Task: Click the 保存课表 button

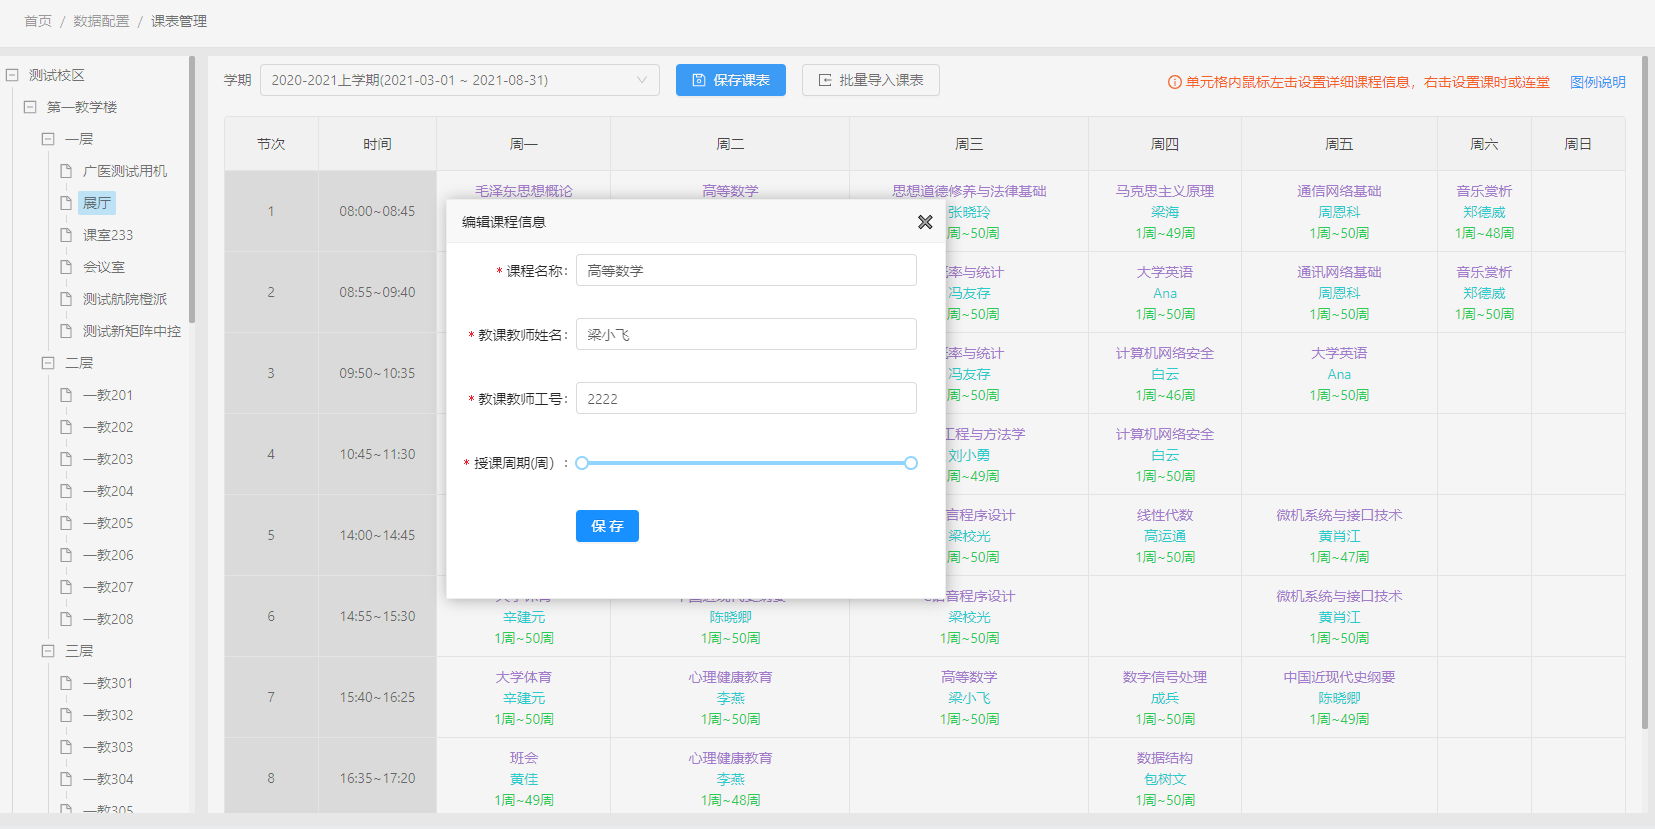Action: [731, 80]
